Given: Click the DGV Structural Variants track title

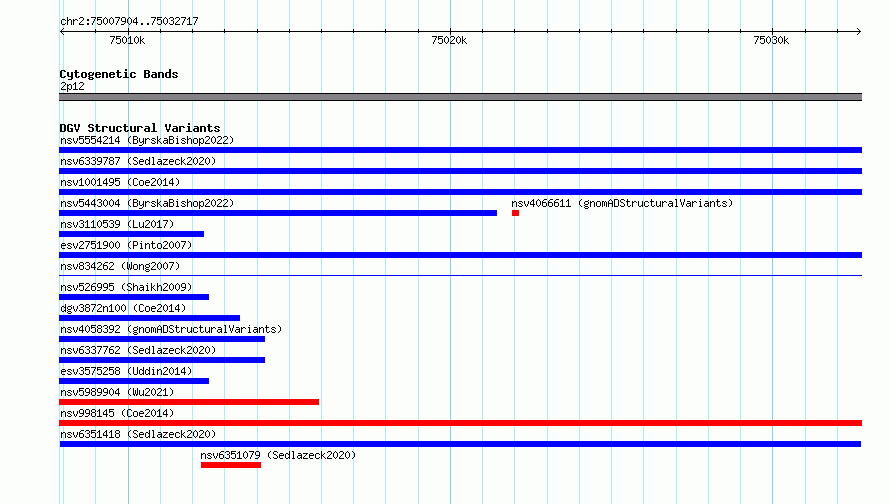Looking at the screenshot, I should click(140, 128).
